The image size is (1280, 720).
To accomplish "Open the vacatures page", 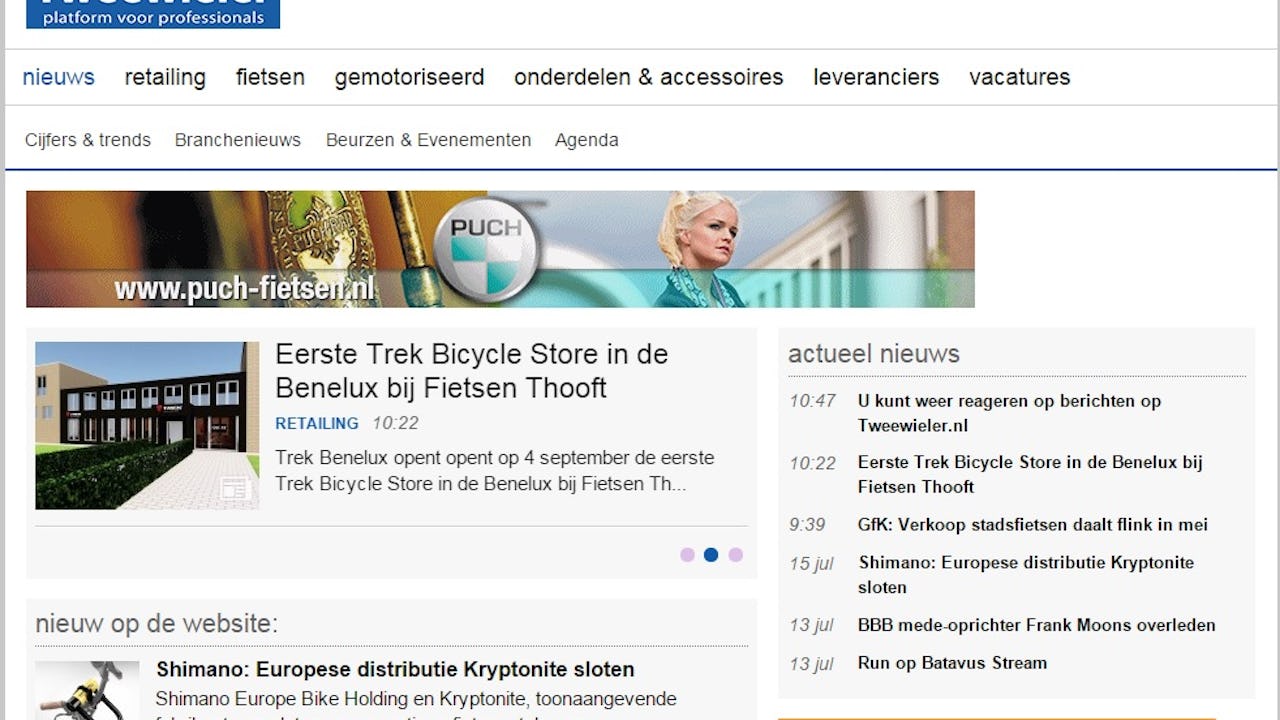I will [1019, 77].
